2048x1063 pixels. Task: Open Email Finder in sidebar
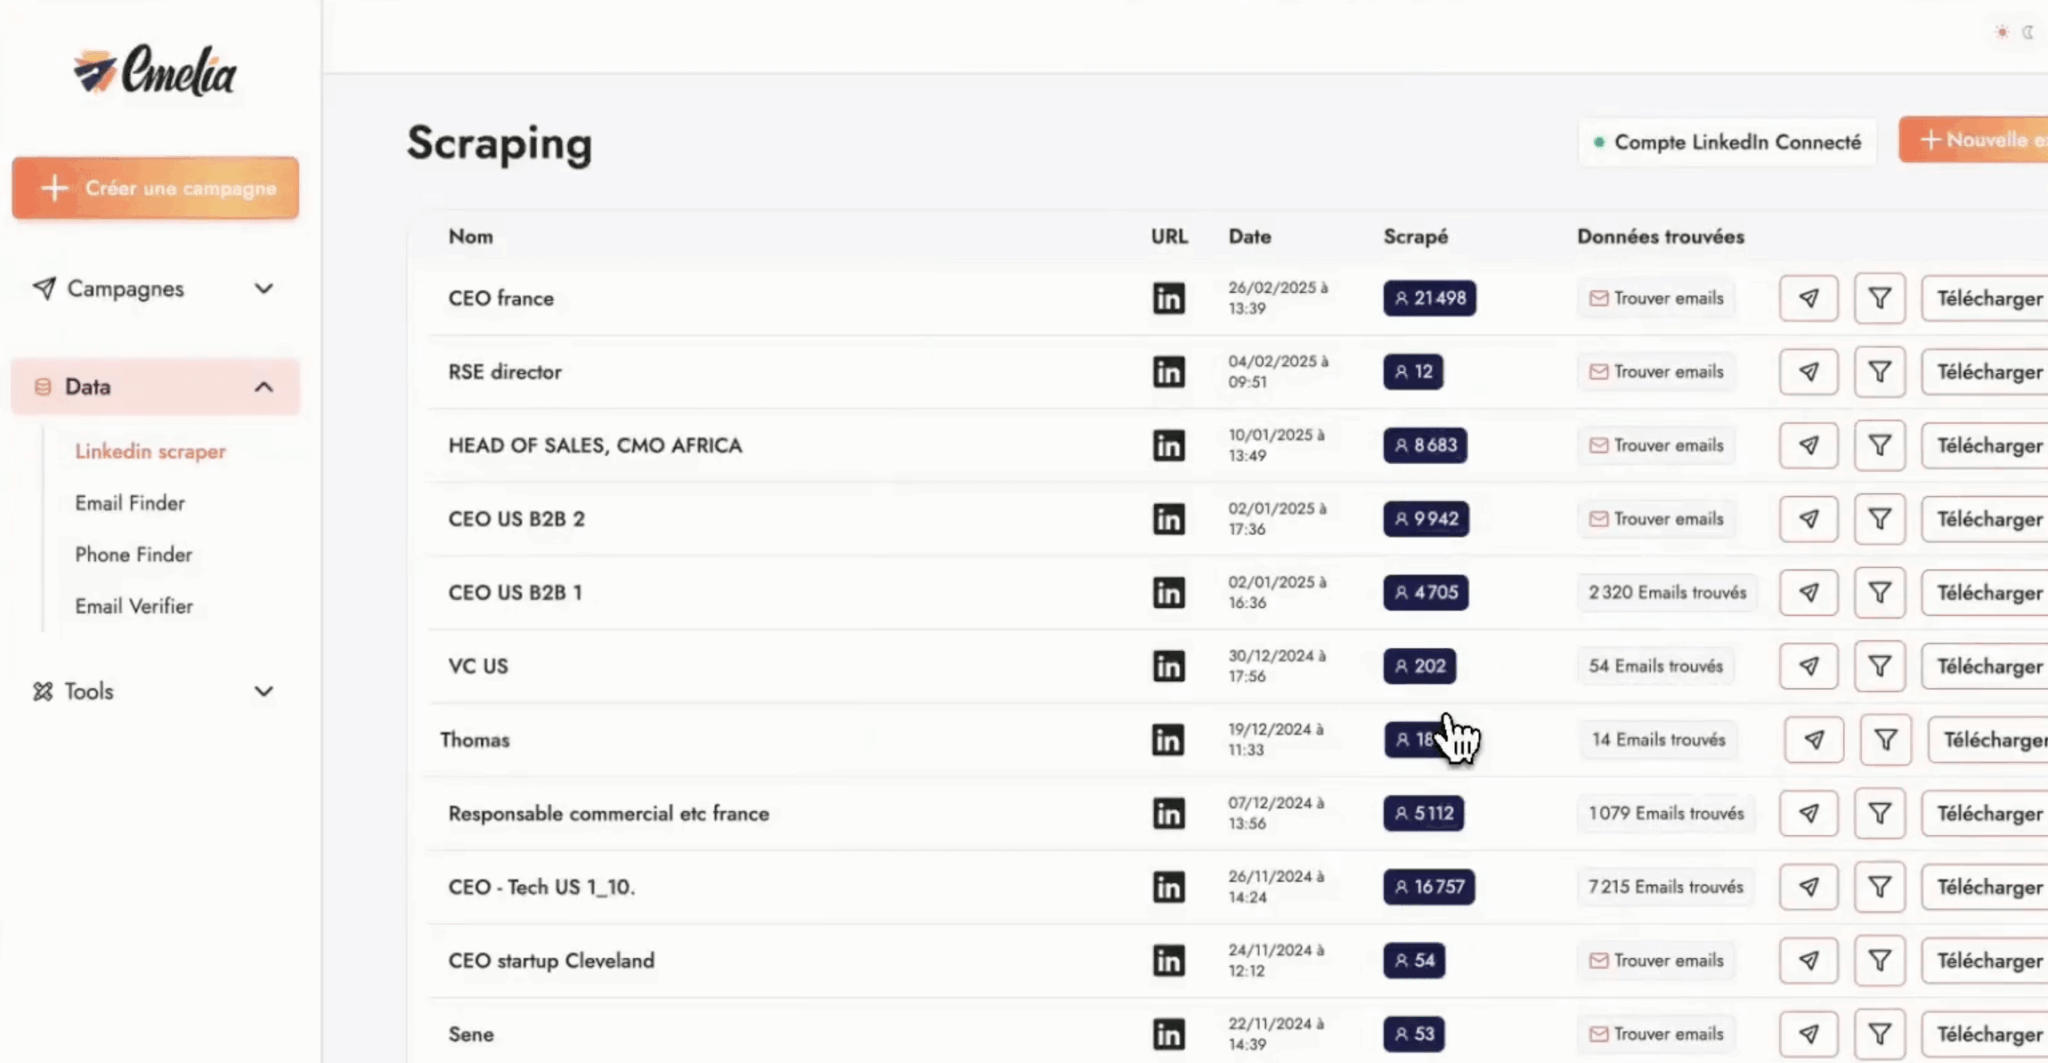tap(130, 503)
